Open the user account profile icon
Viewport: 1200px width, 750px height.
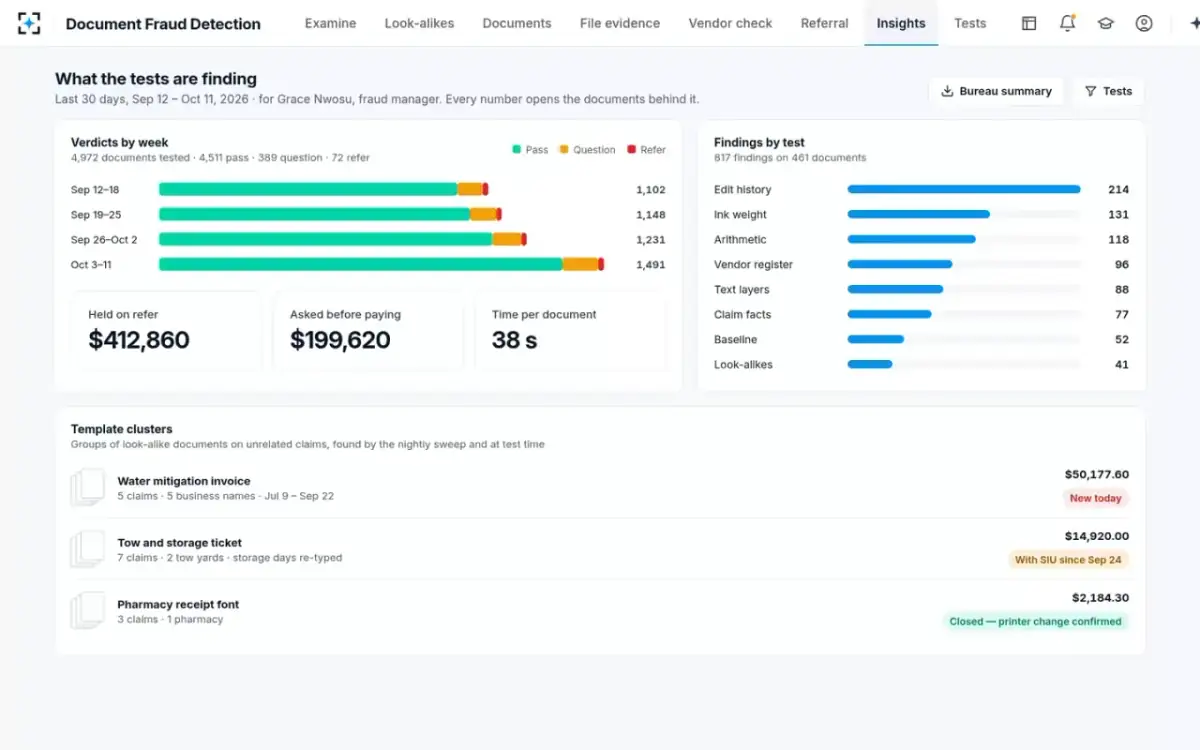coord(1144,23)
